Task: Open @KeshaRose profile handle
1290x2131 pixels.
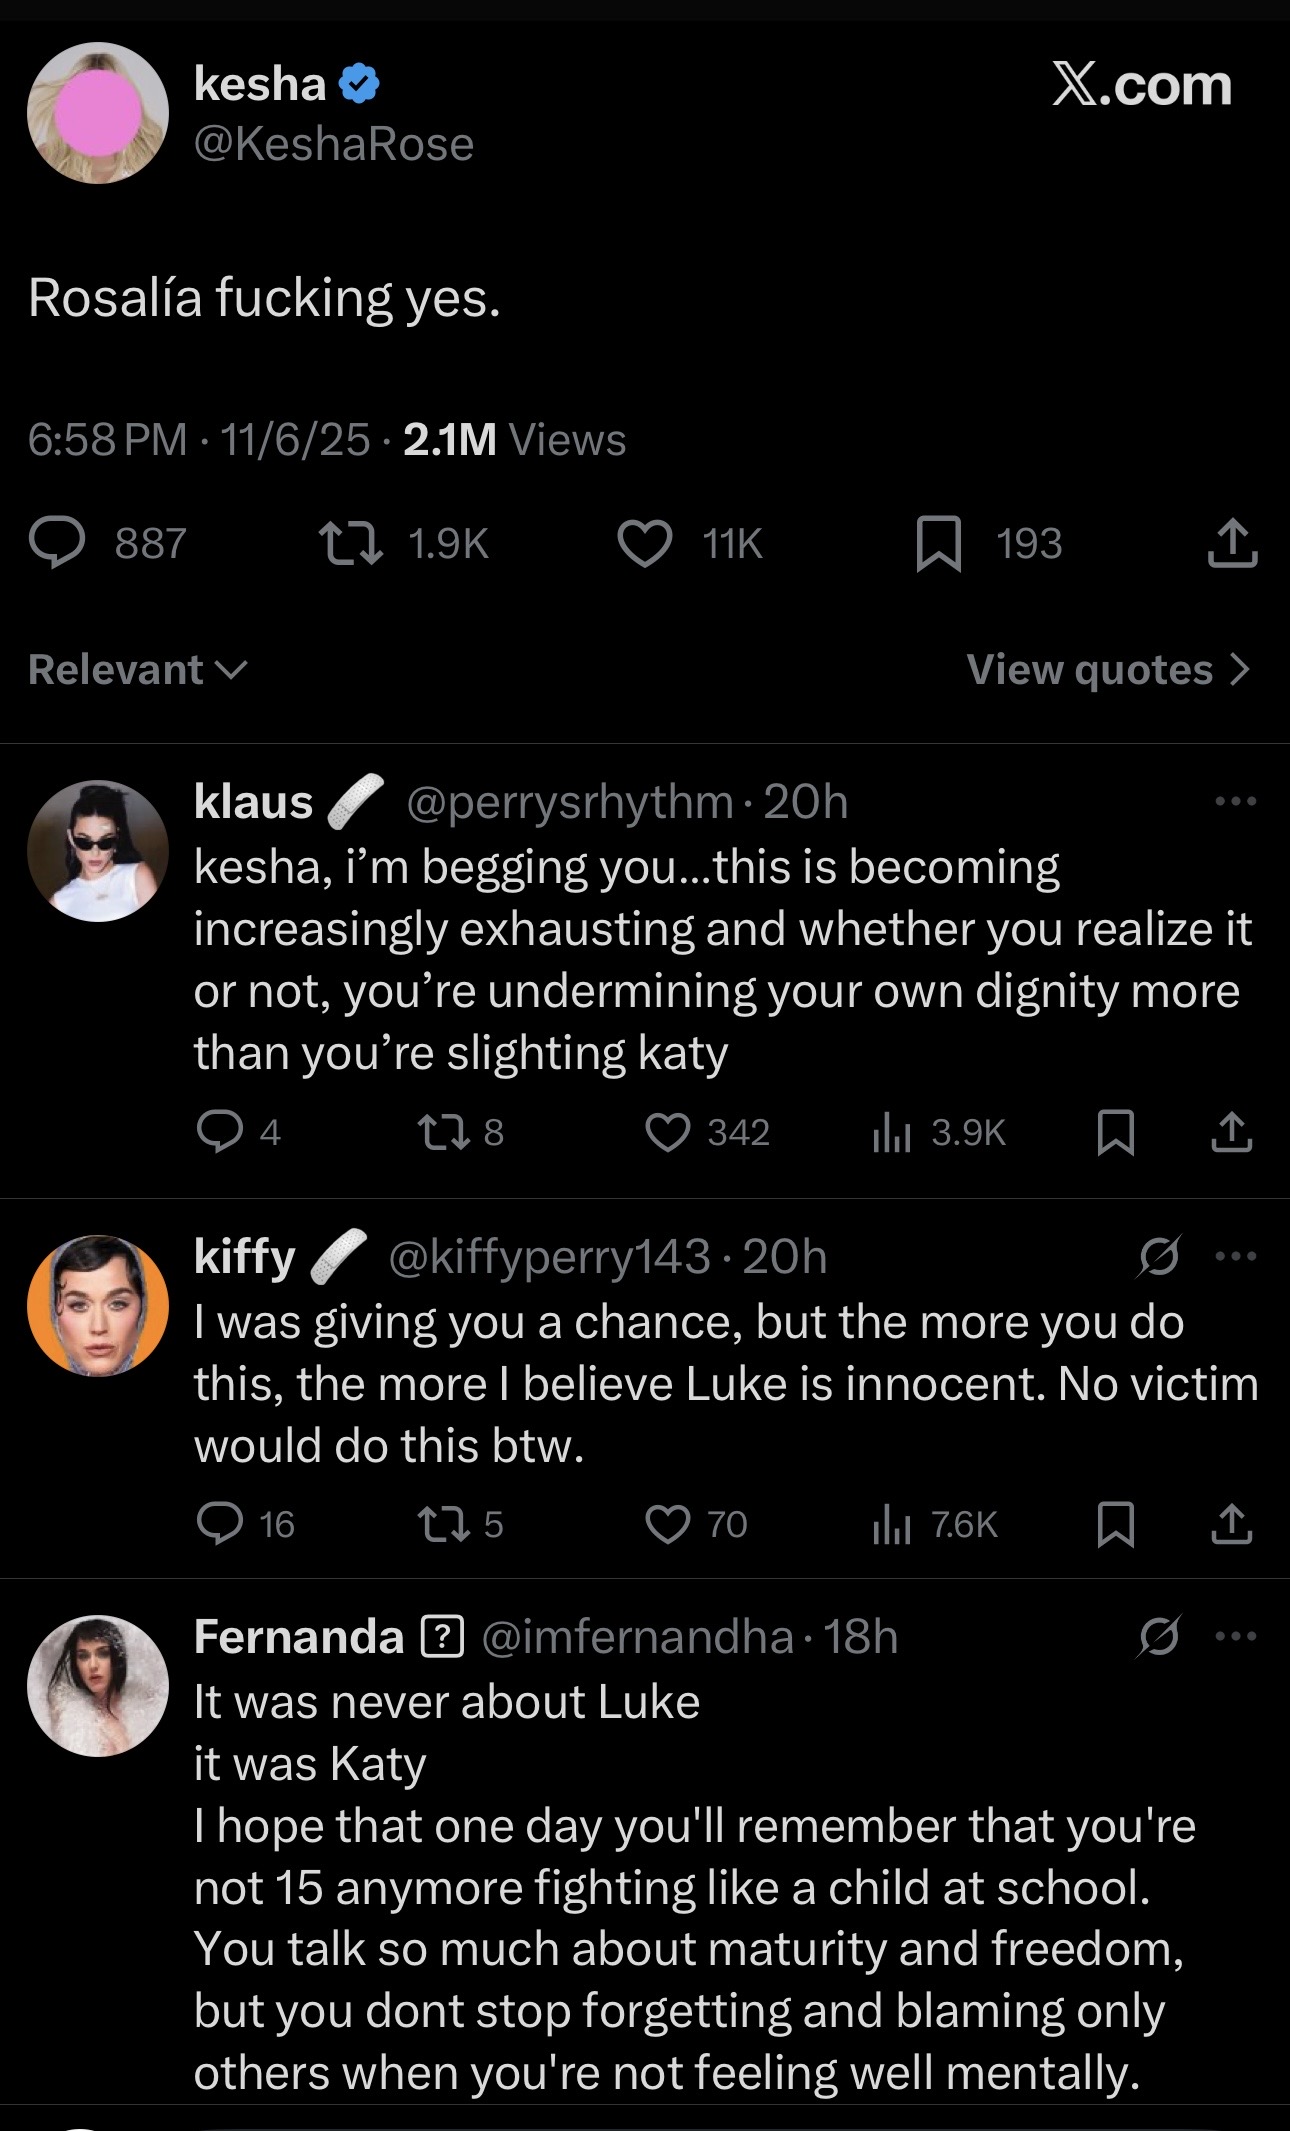Action: coord(333,145)
